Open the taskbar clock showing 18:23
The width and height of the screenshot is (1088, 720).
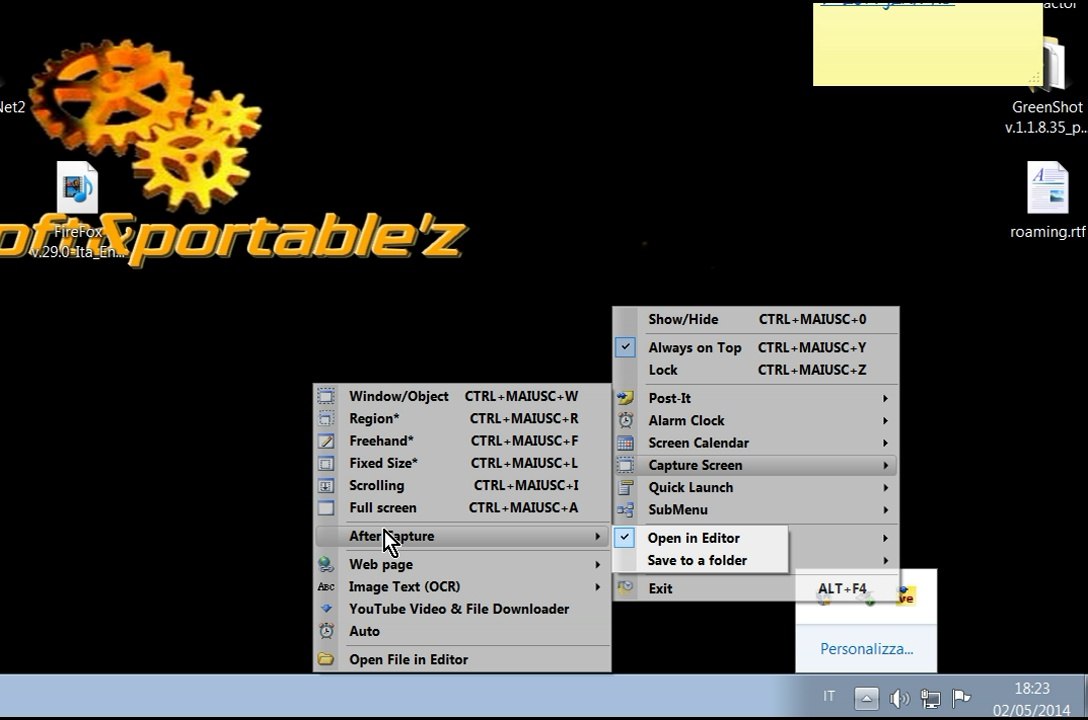click(1032, 699)
